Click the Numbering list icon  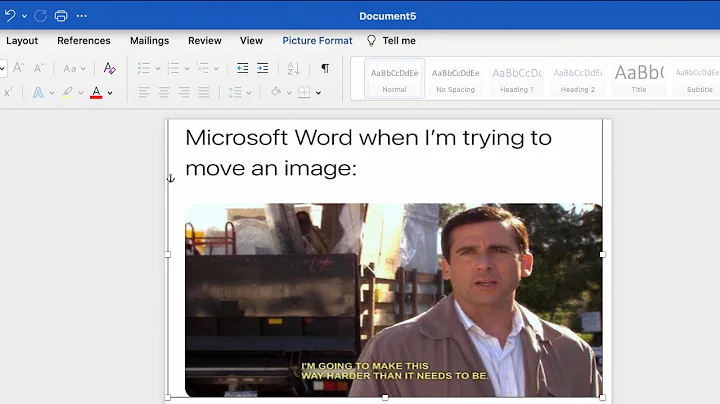[x=173, y=68]
